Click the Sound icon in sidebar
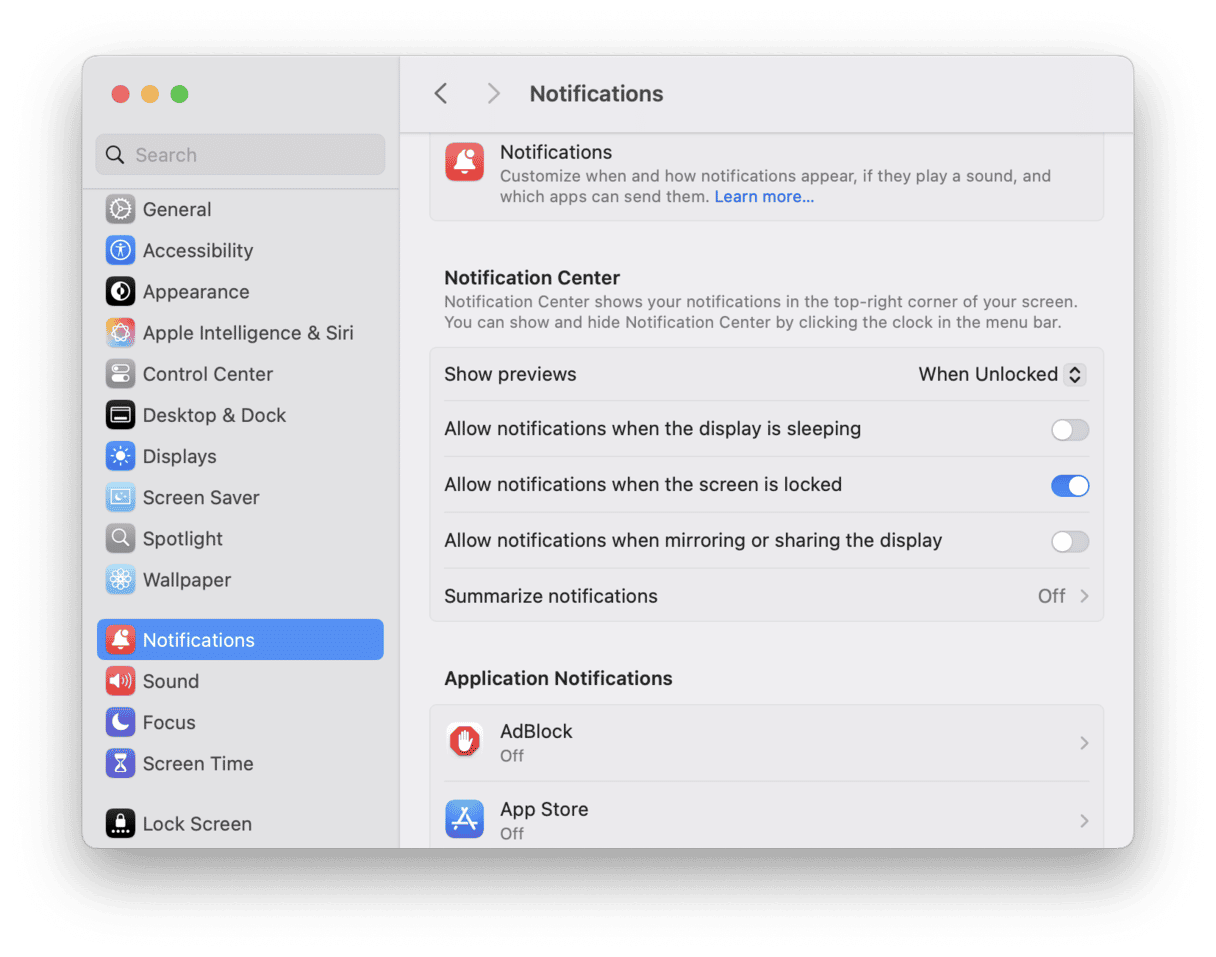 coord(120,681)
